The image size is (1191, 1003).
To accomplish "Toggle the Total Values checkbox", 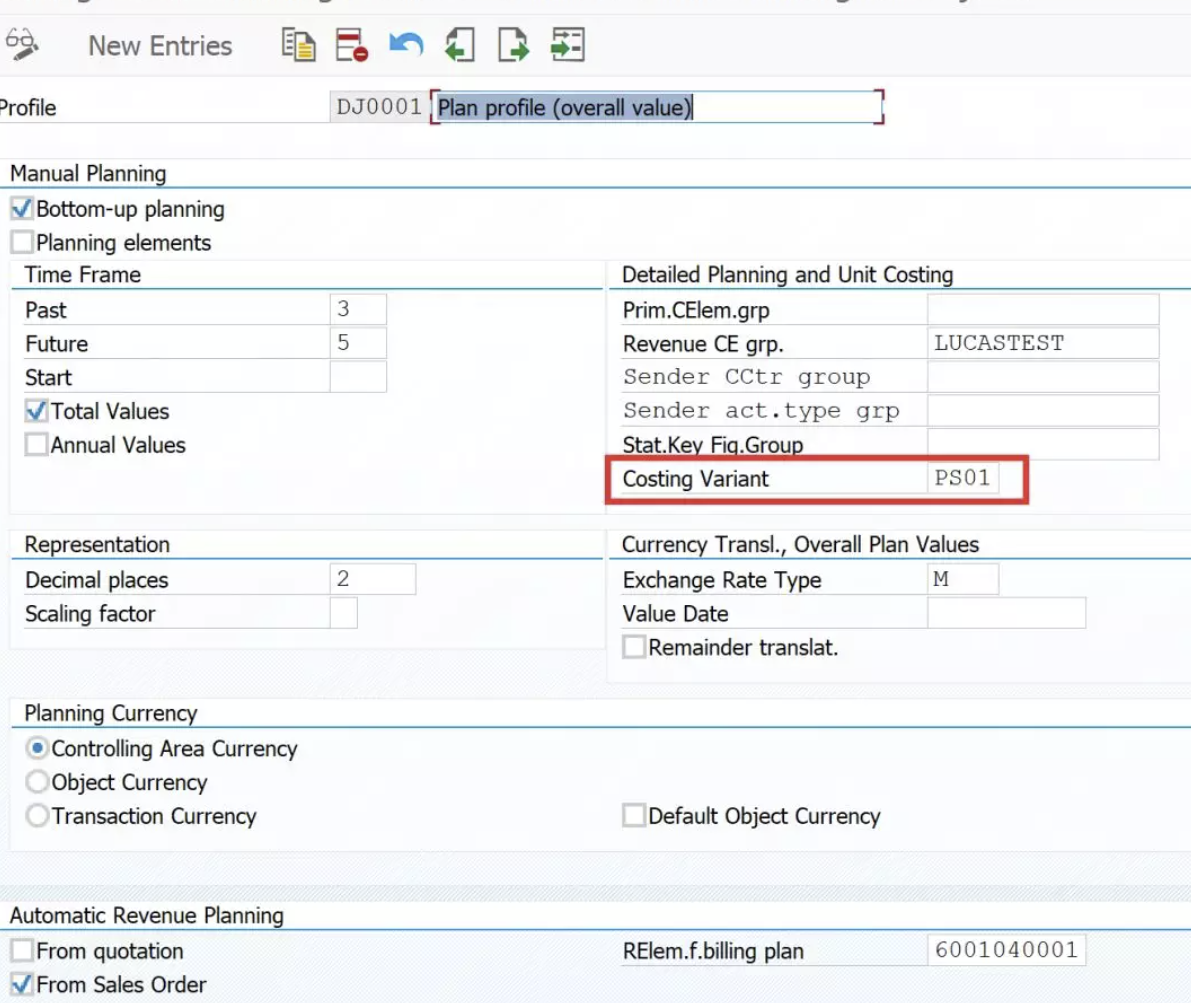I will 36,411.
